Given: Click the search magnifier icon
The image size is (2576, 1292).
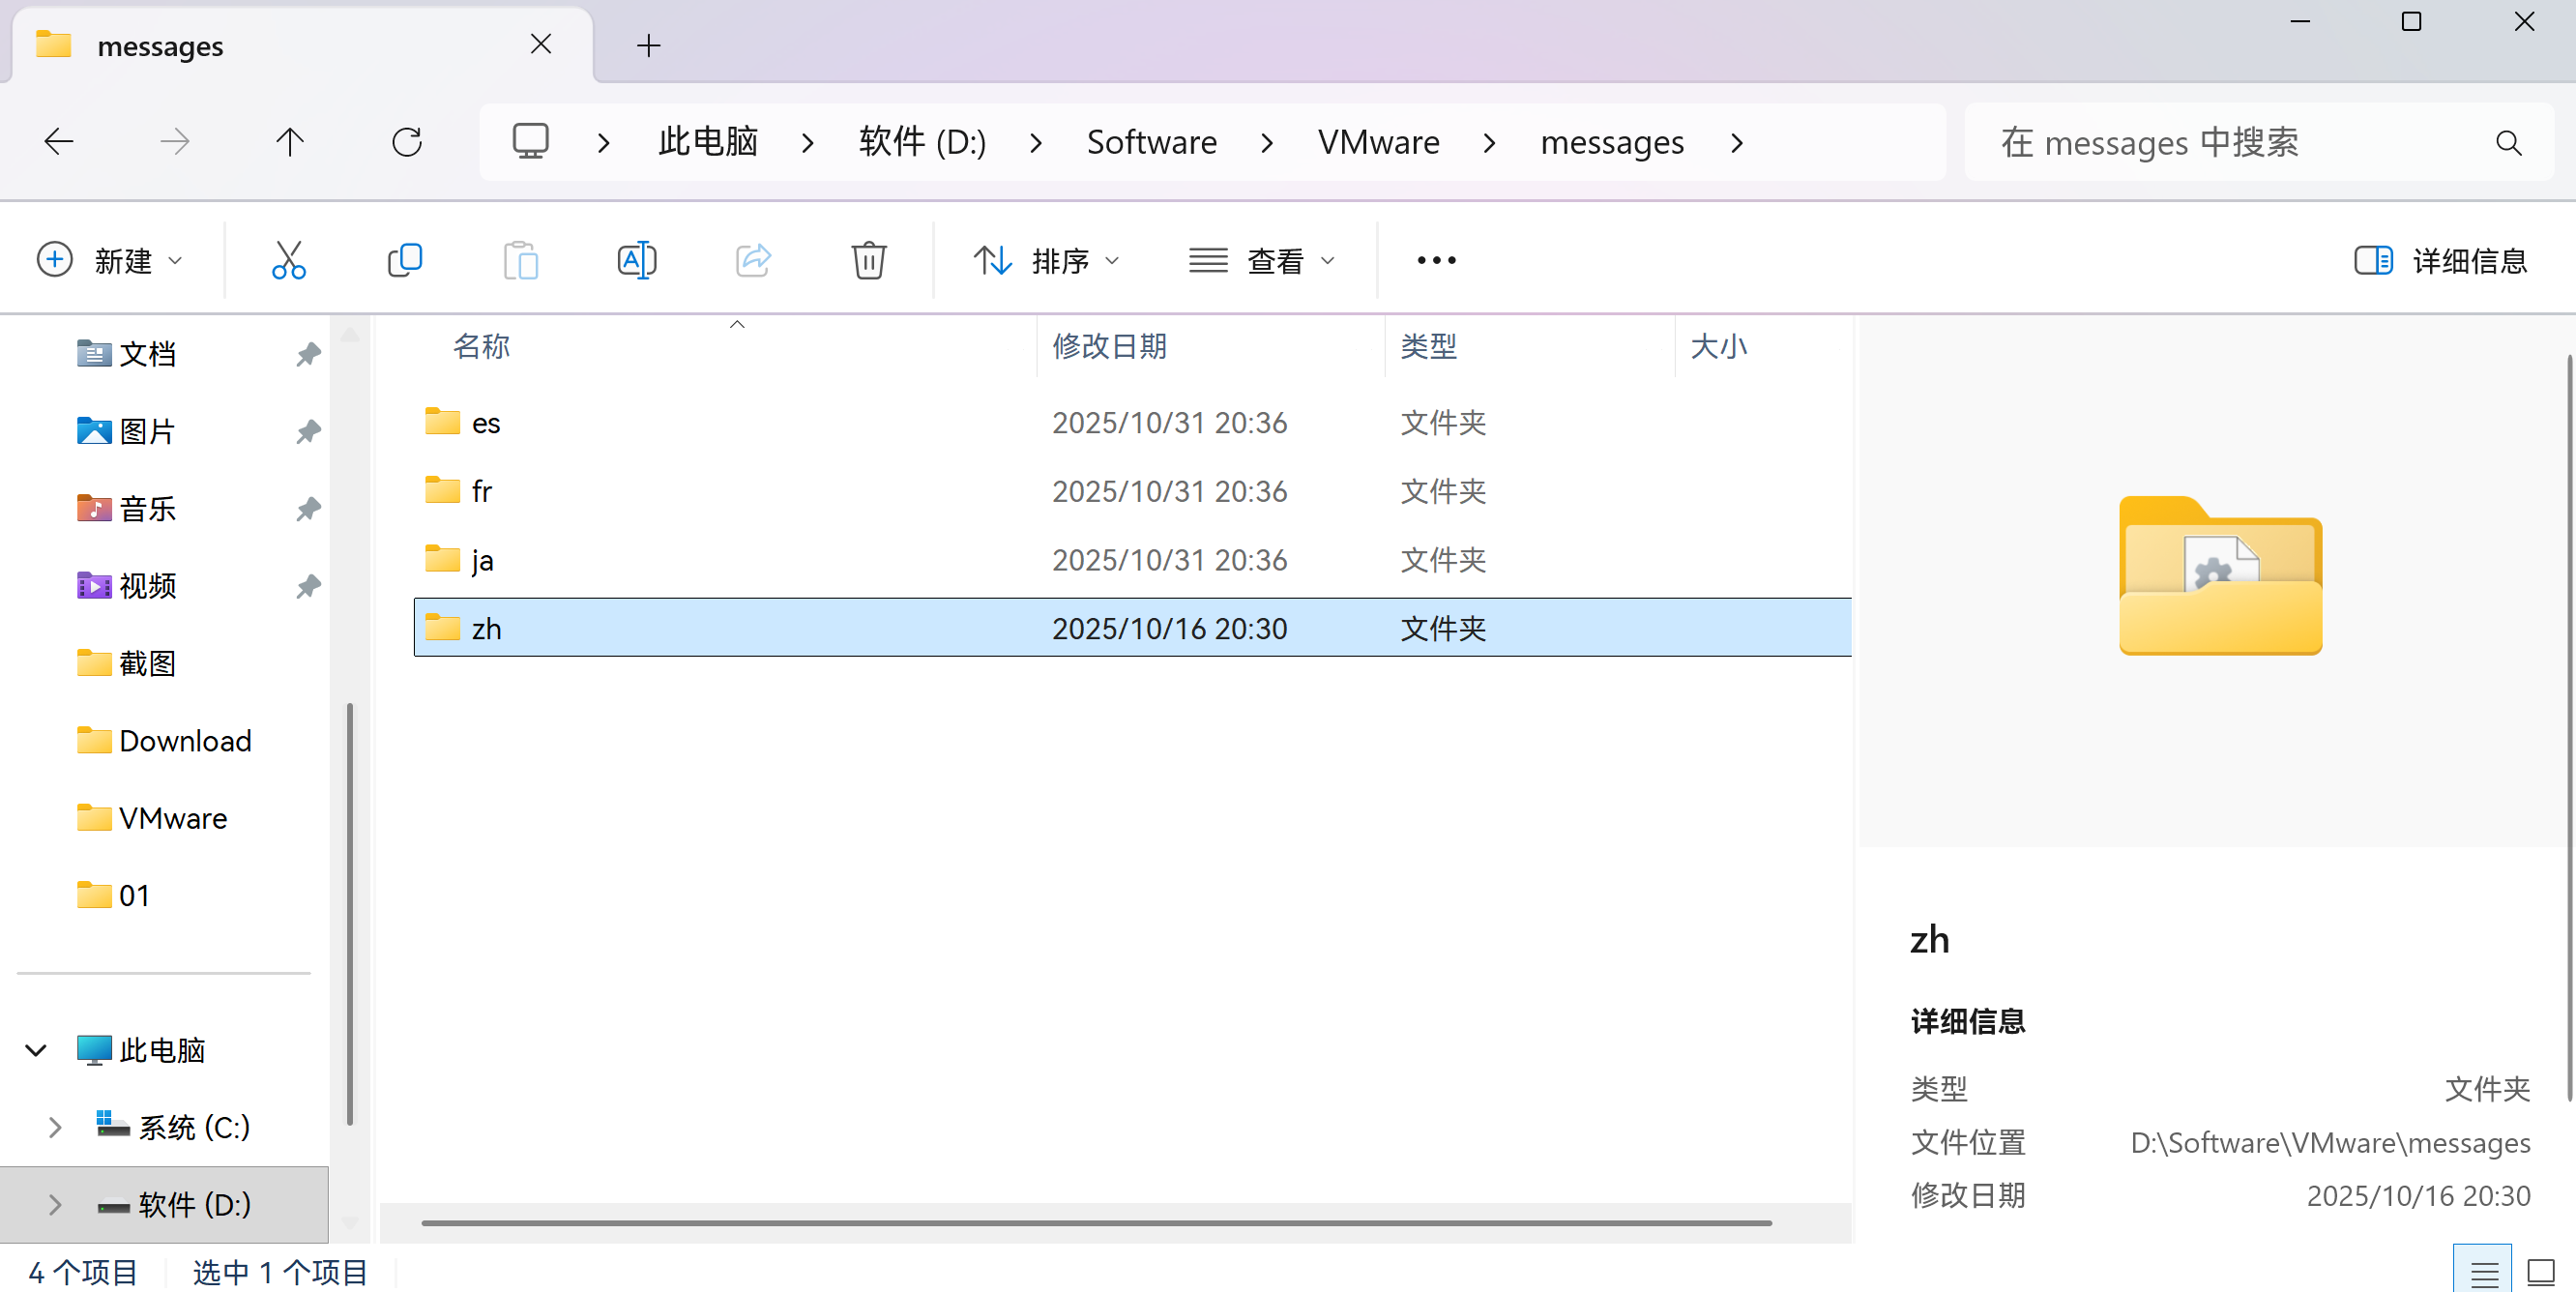Looking at the screenshot, I should click(2508, 143).
